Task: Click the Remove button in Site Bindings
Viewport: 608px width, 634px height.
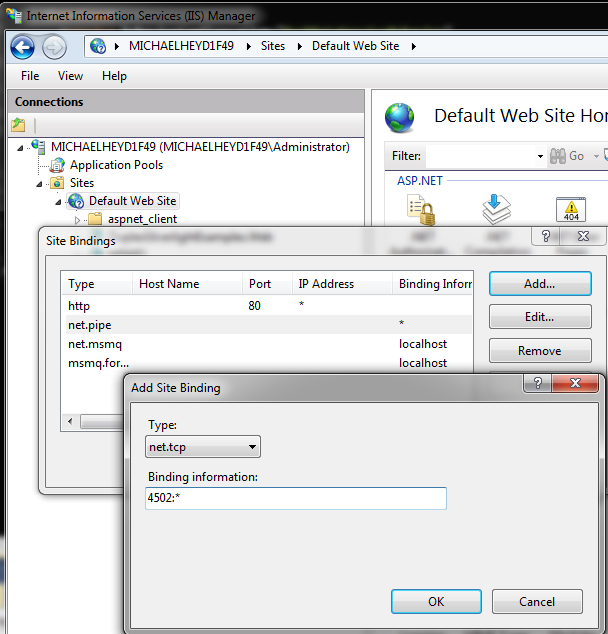Action: pos(540,351)
